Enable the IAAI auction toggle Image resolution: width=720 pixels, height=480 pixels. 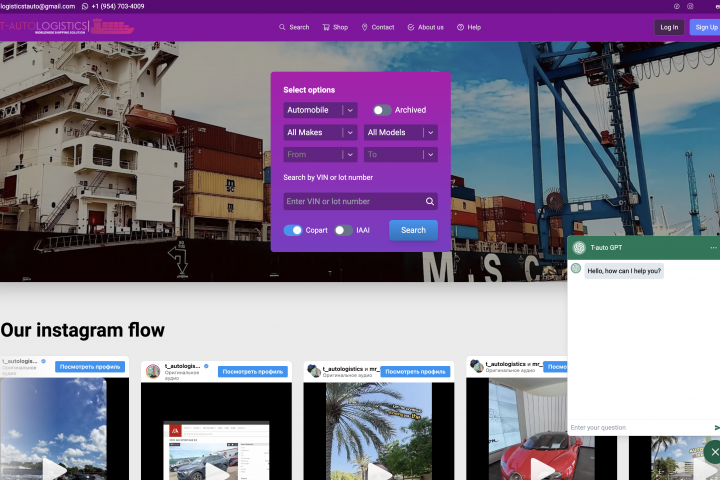343,230
